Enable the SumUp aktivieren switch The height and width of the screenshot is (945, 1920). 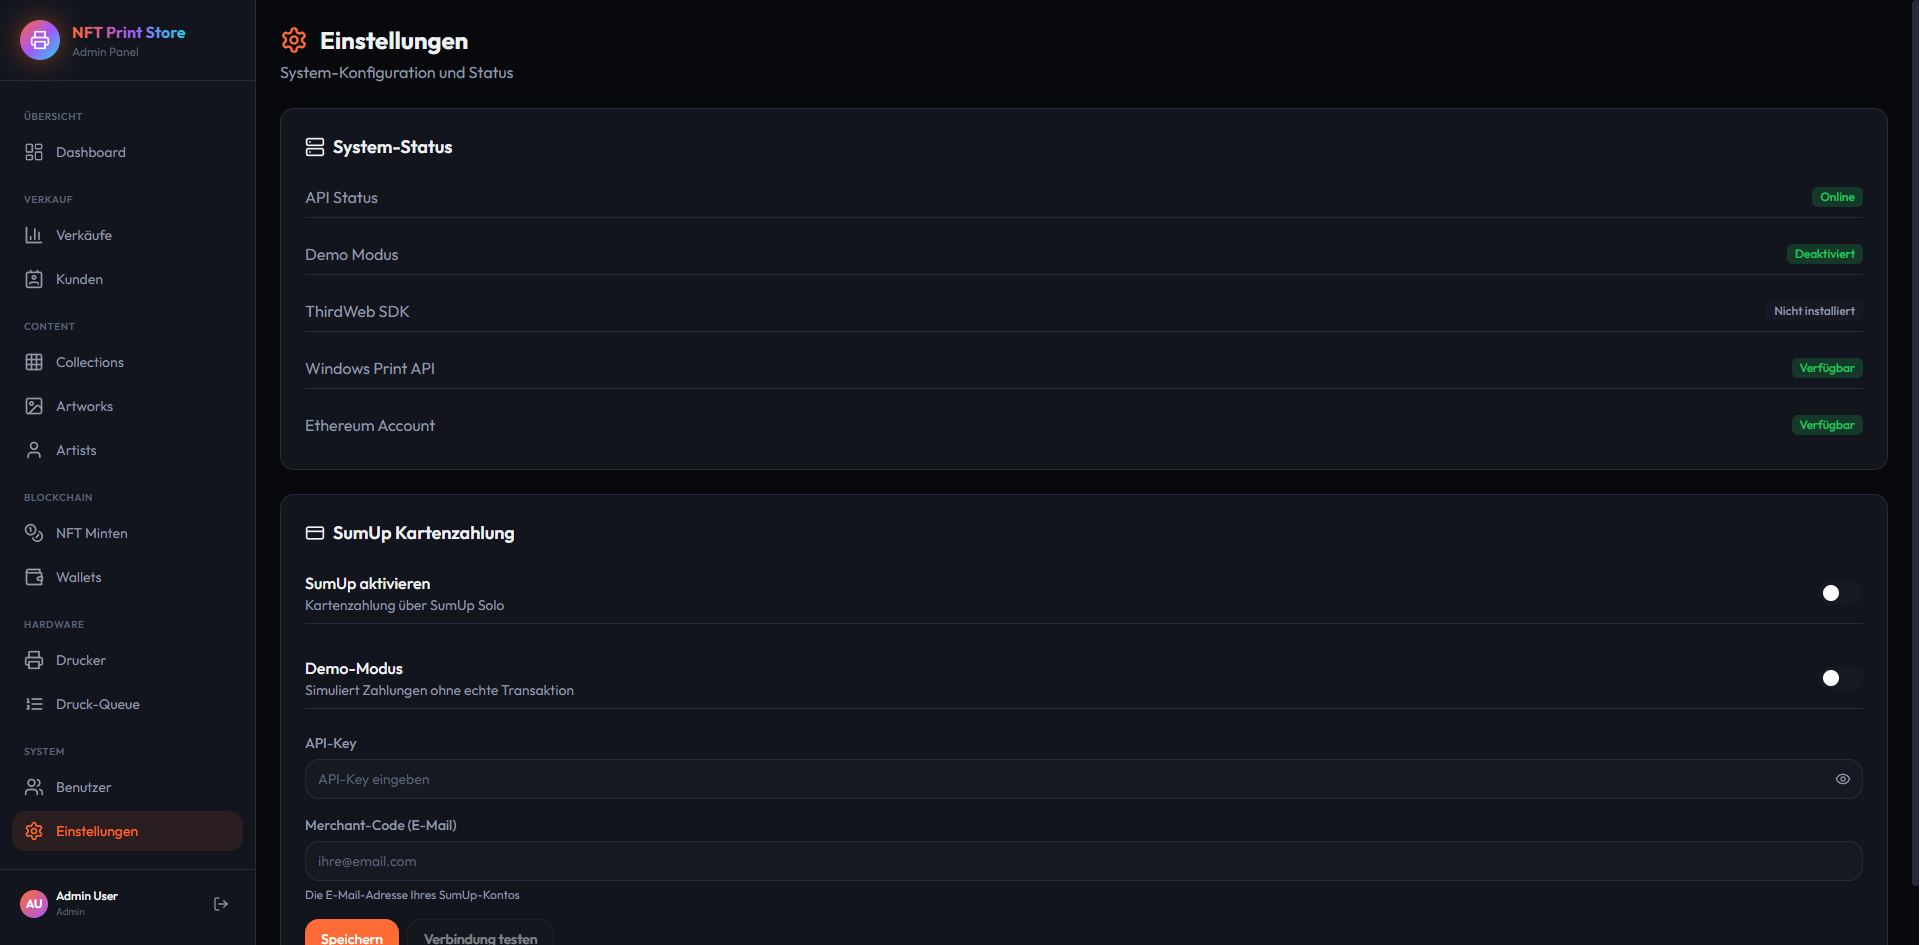point(1840,593)
